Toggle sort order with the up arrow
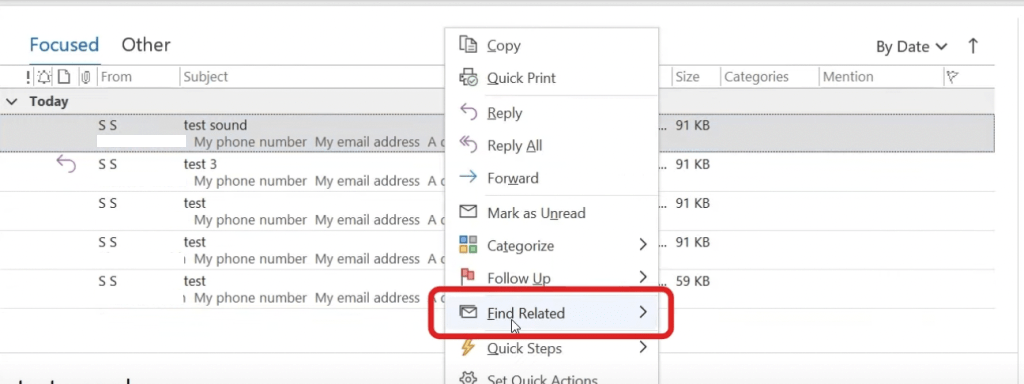 [973, 46]
